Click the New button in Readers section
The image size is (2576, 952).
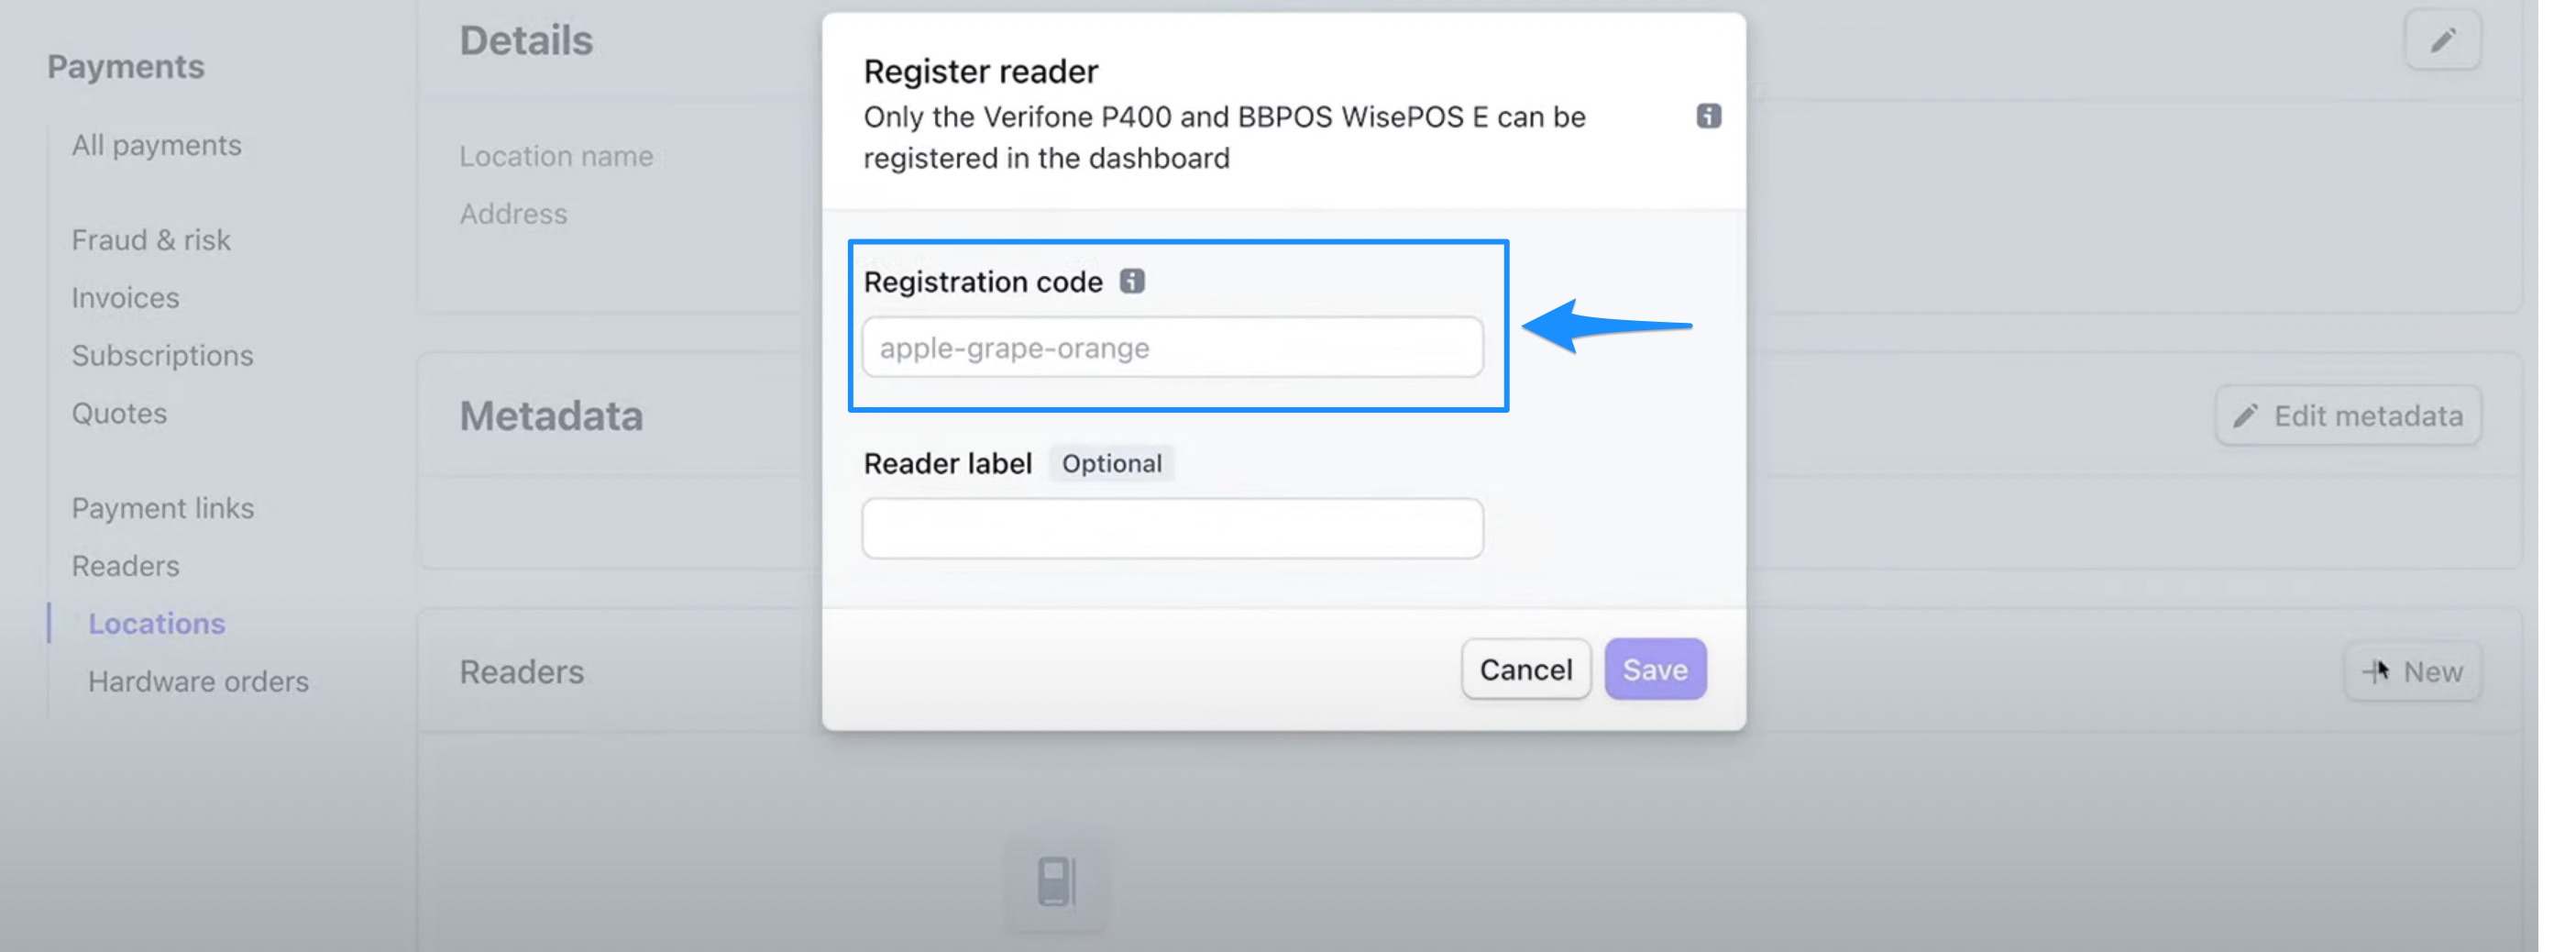click(2413, 671)
